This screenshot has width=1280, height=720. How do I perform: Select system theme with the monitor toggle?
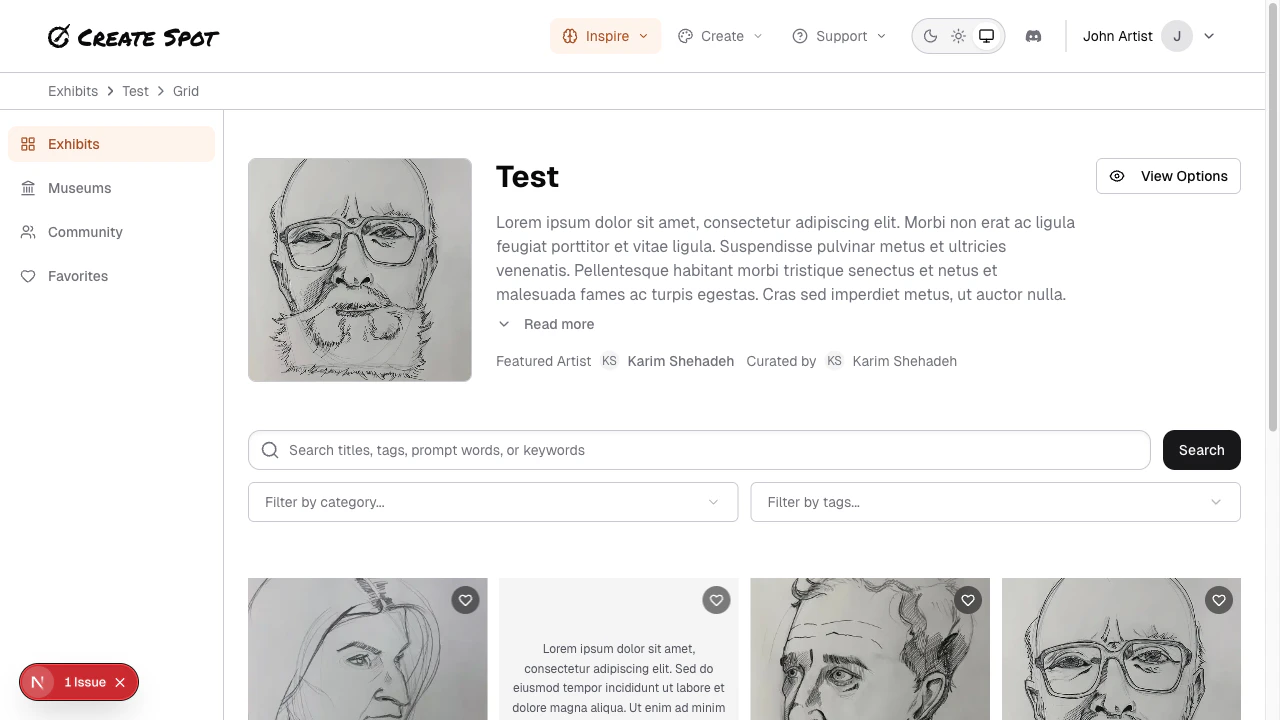(986, 35)
